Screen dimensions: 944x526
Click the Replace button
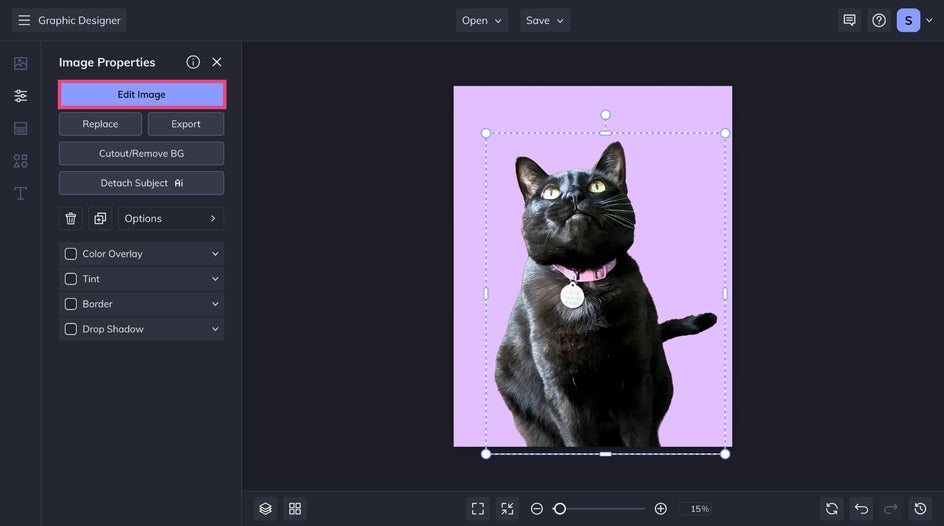(x=100, y=124)
